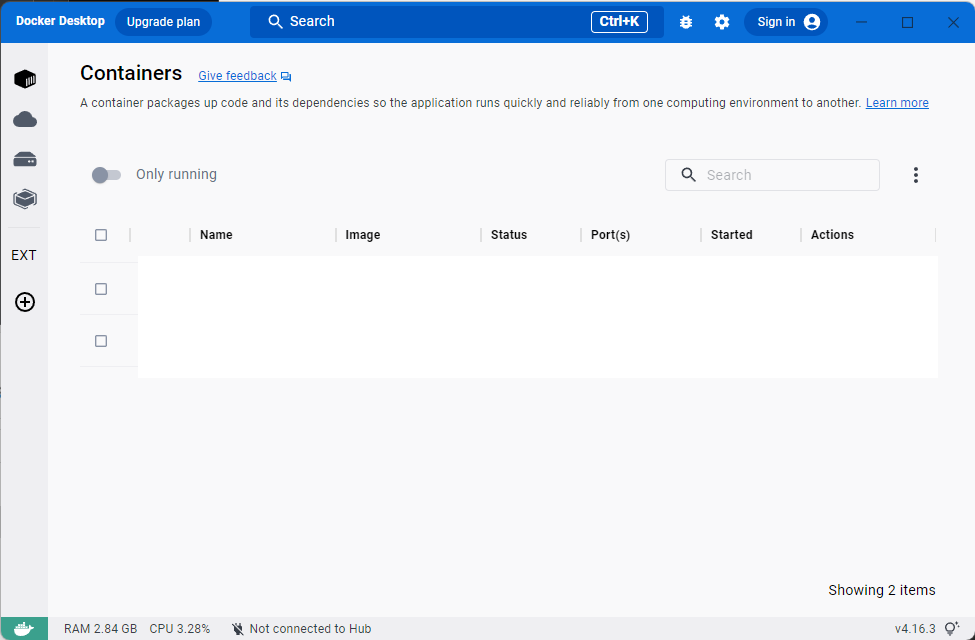Click the Not connected to Hub status
Screen dimensions: 975x640
(302, 629)
